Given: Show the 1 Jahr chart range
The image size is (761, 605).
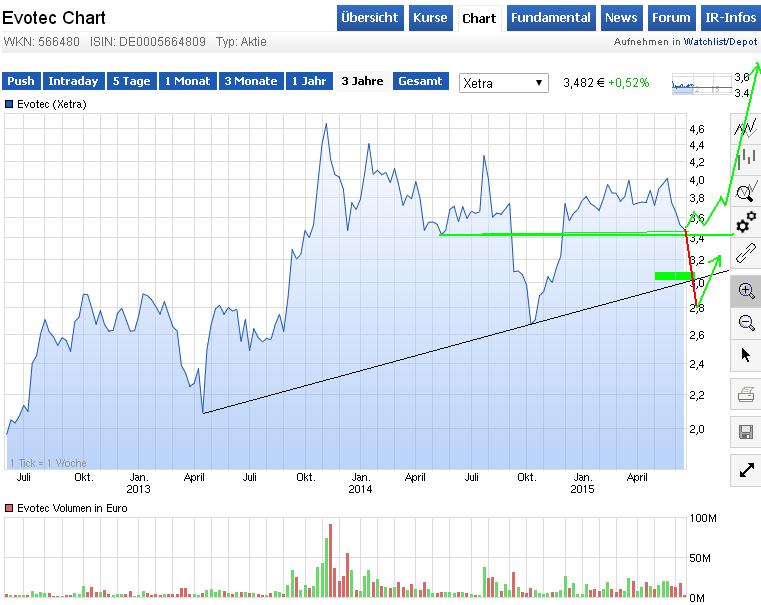Looking at the screenshot, I should (309, 81).
